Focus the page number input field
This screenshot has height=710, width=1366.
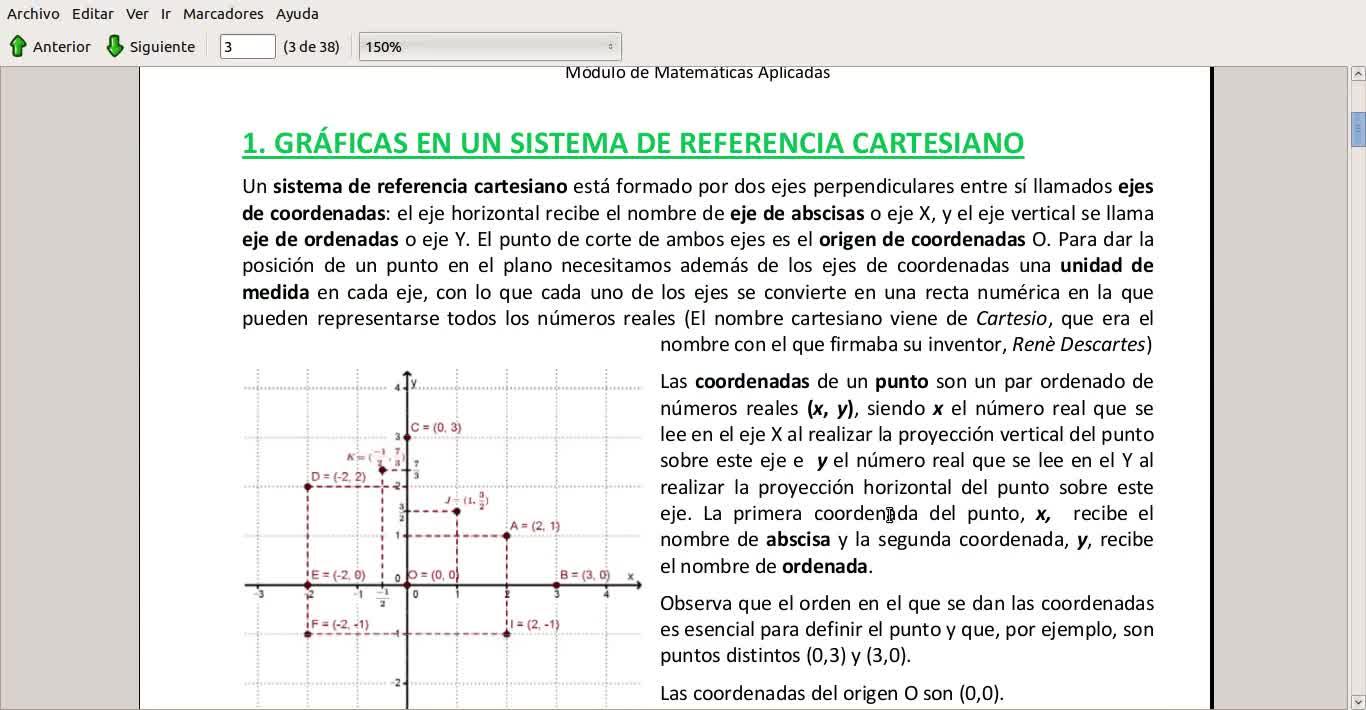coord(247,46)
